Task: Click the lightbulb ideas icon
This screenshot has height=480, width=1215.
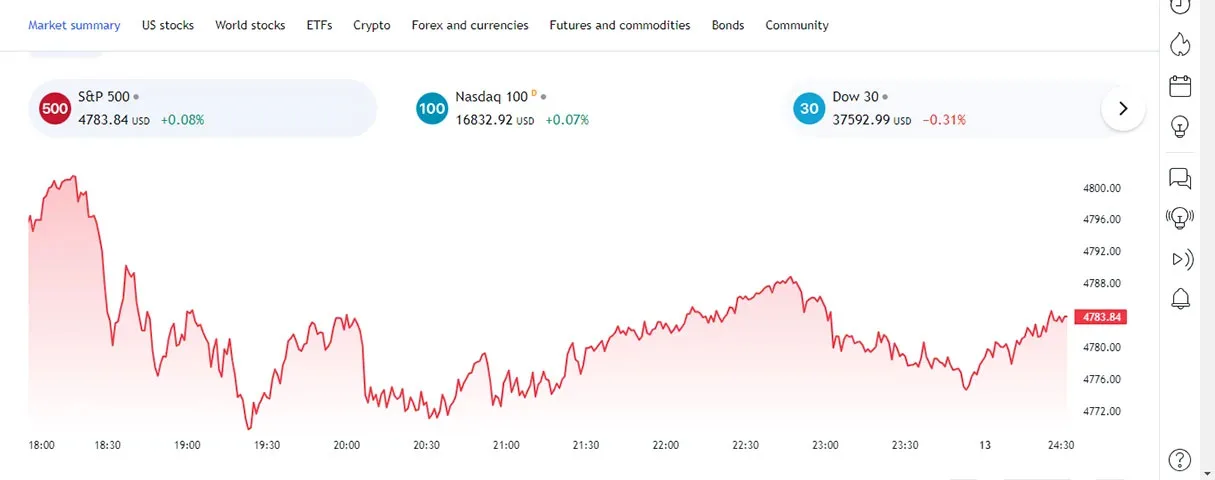Action: (x=1180, y=127)
